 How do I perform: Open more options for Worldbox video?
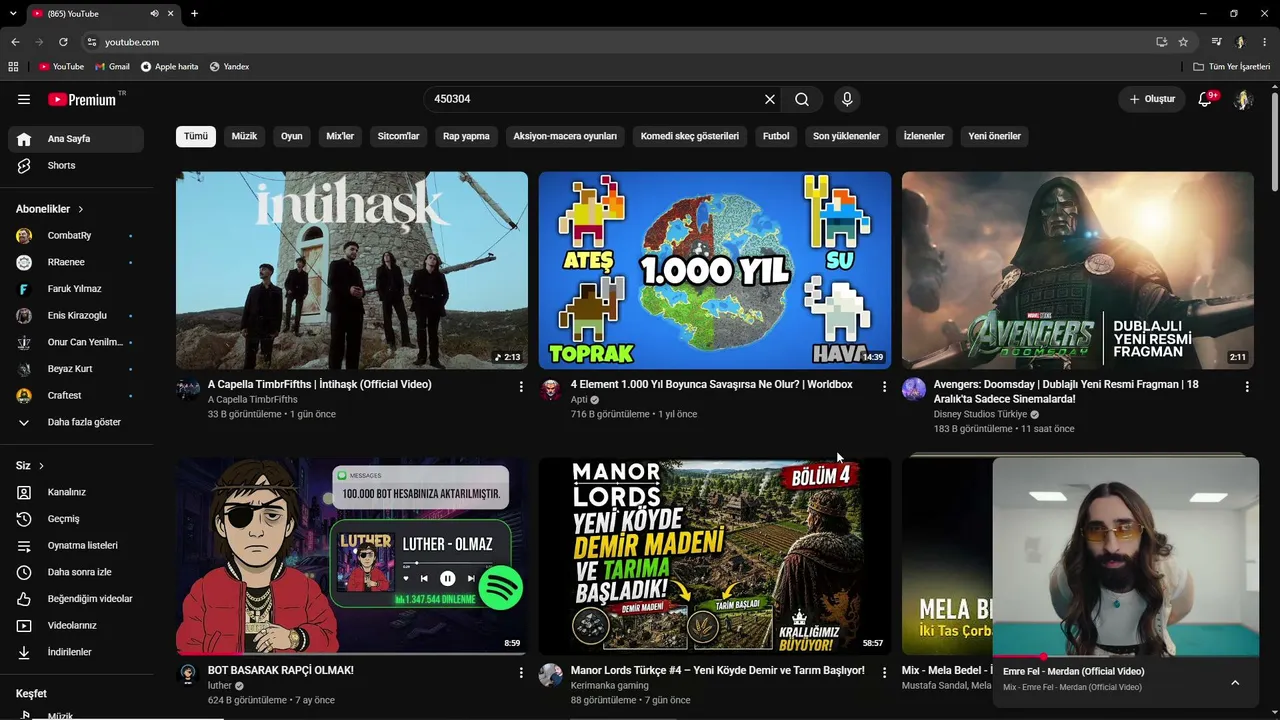click(x=884, y=387)
